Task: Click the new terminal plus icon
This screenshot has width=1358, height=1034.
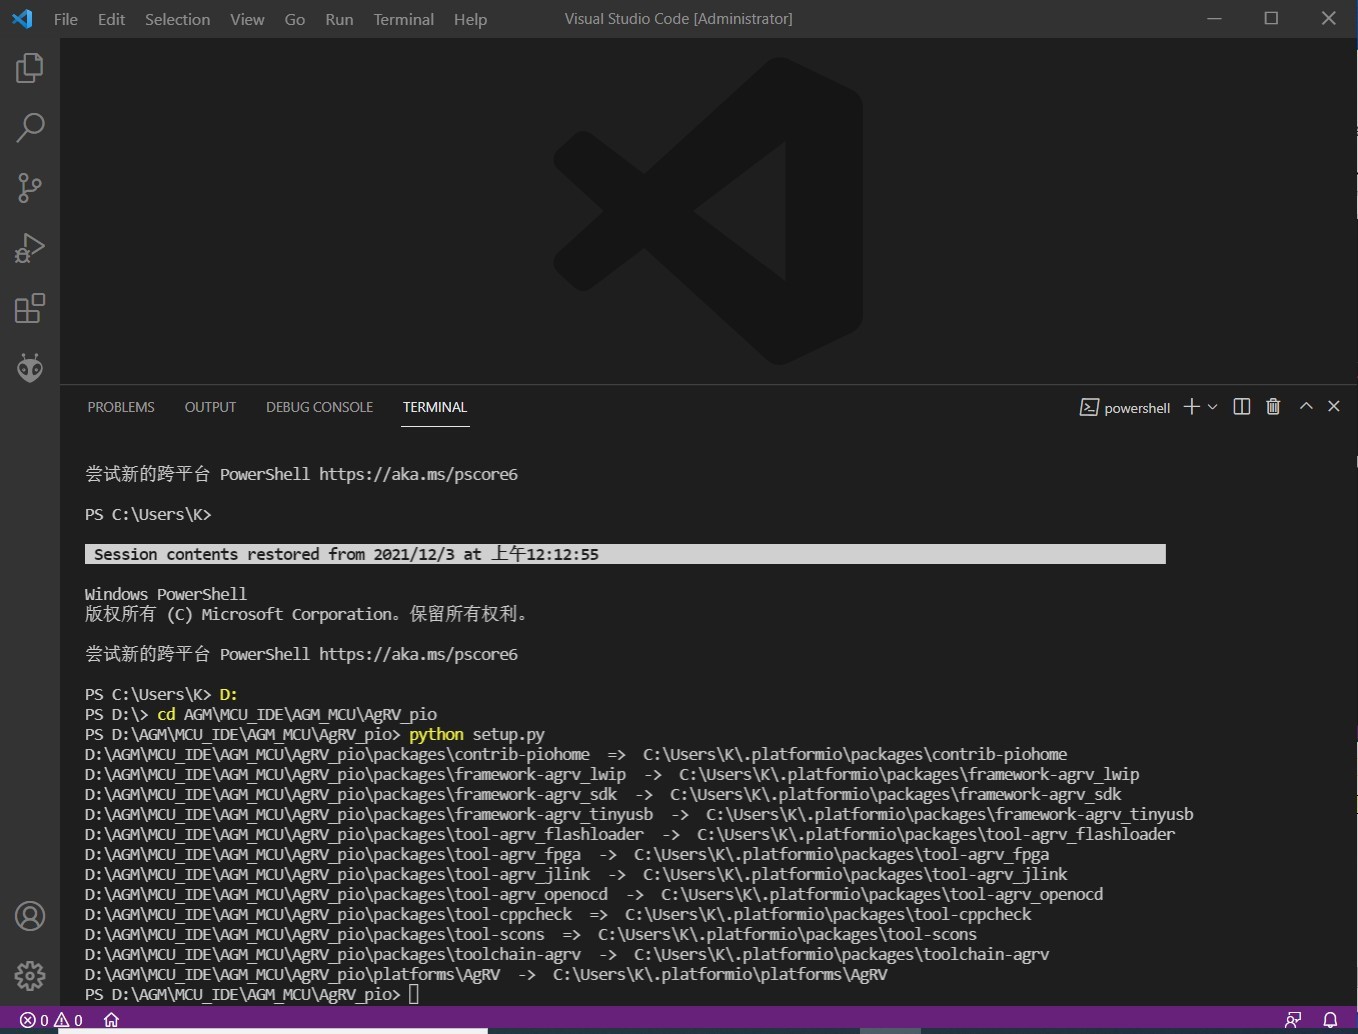Action: click(1191, 407)
